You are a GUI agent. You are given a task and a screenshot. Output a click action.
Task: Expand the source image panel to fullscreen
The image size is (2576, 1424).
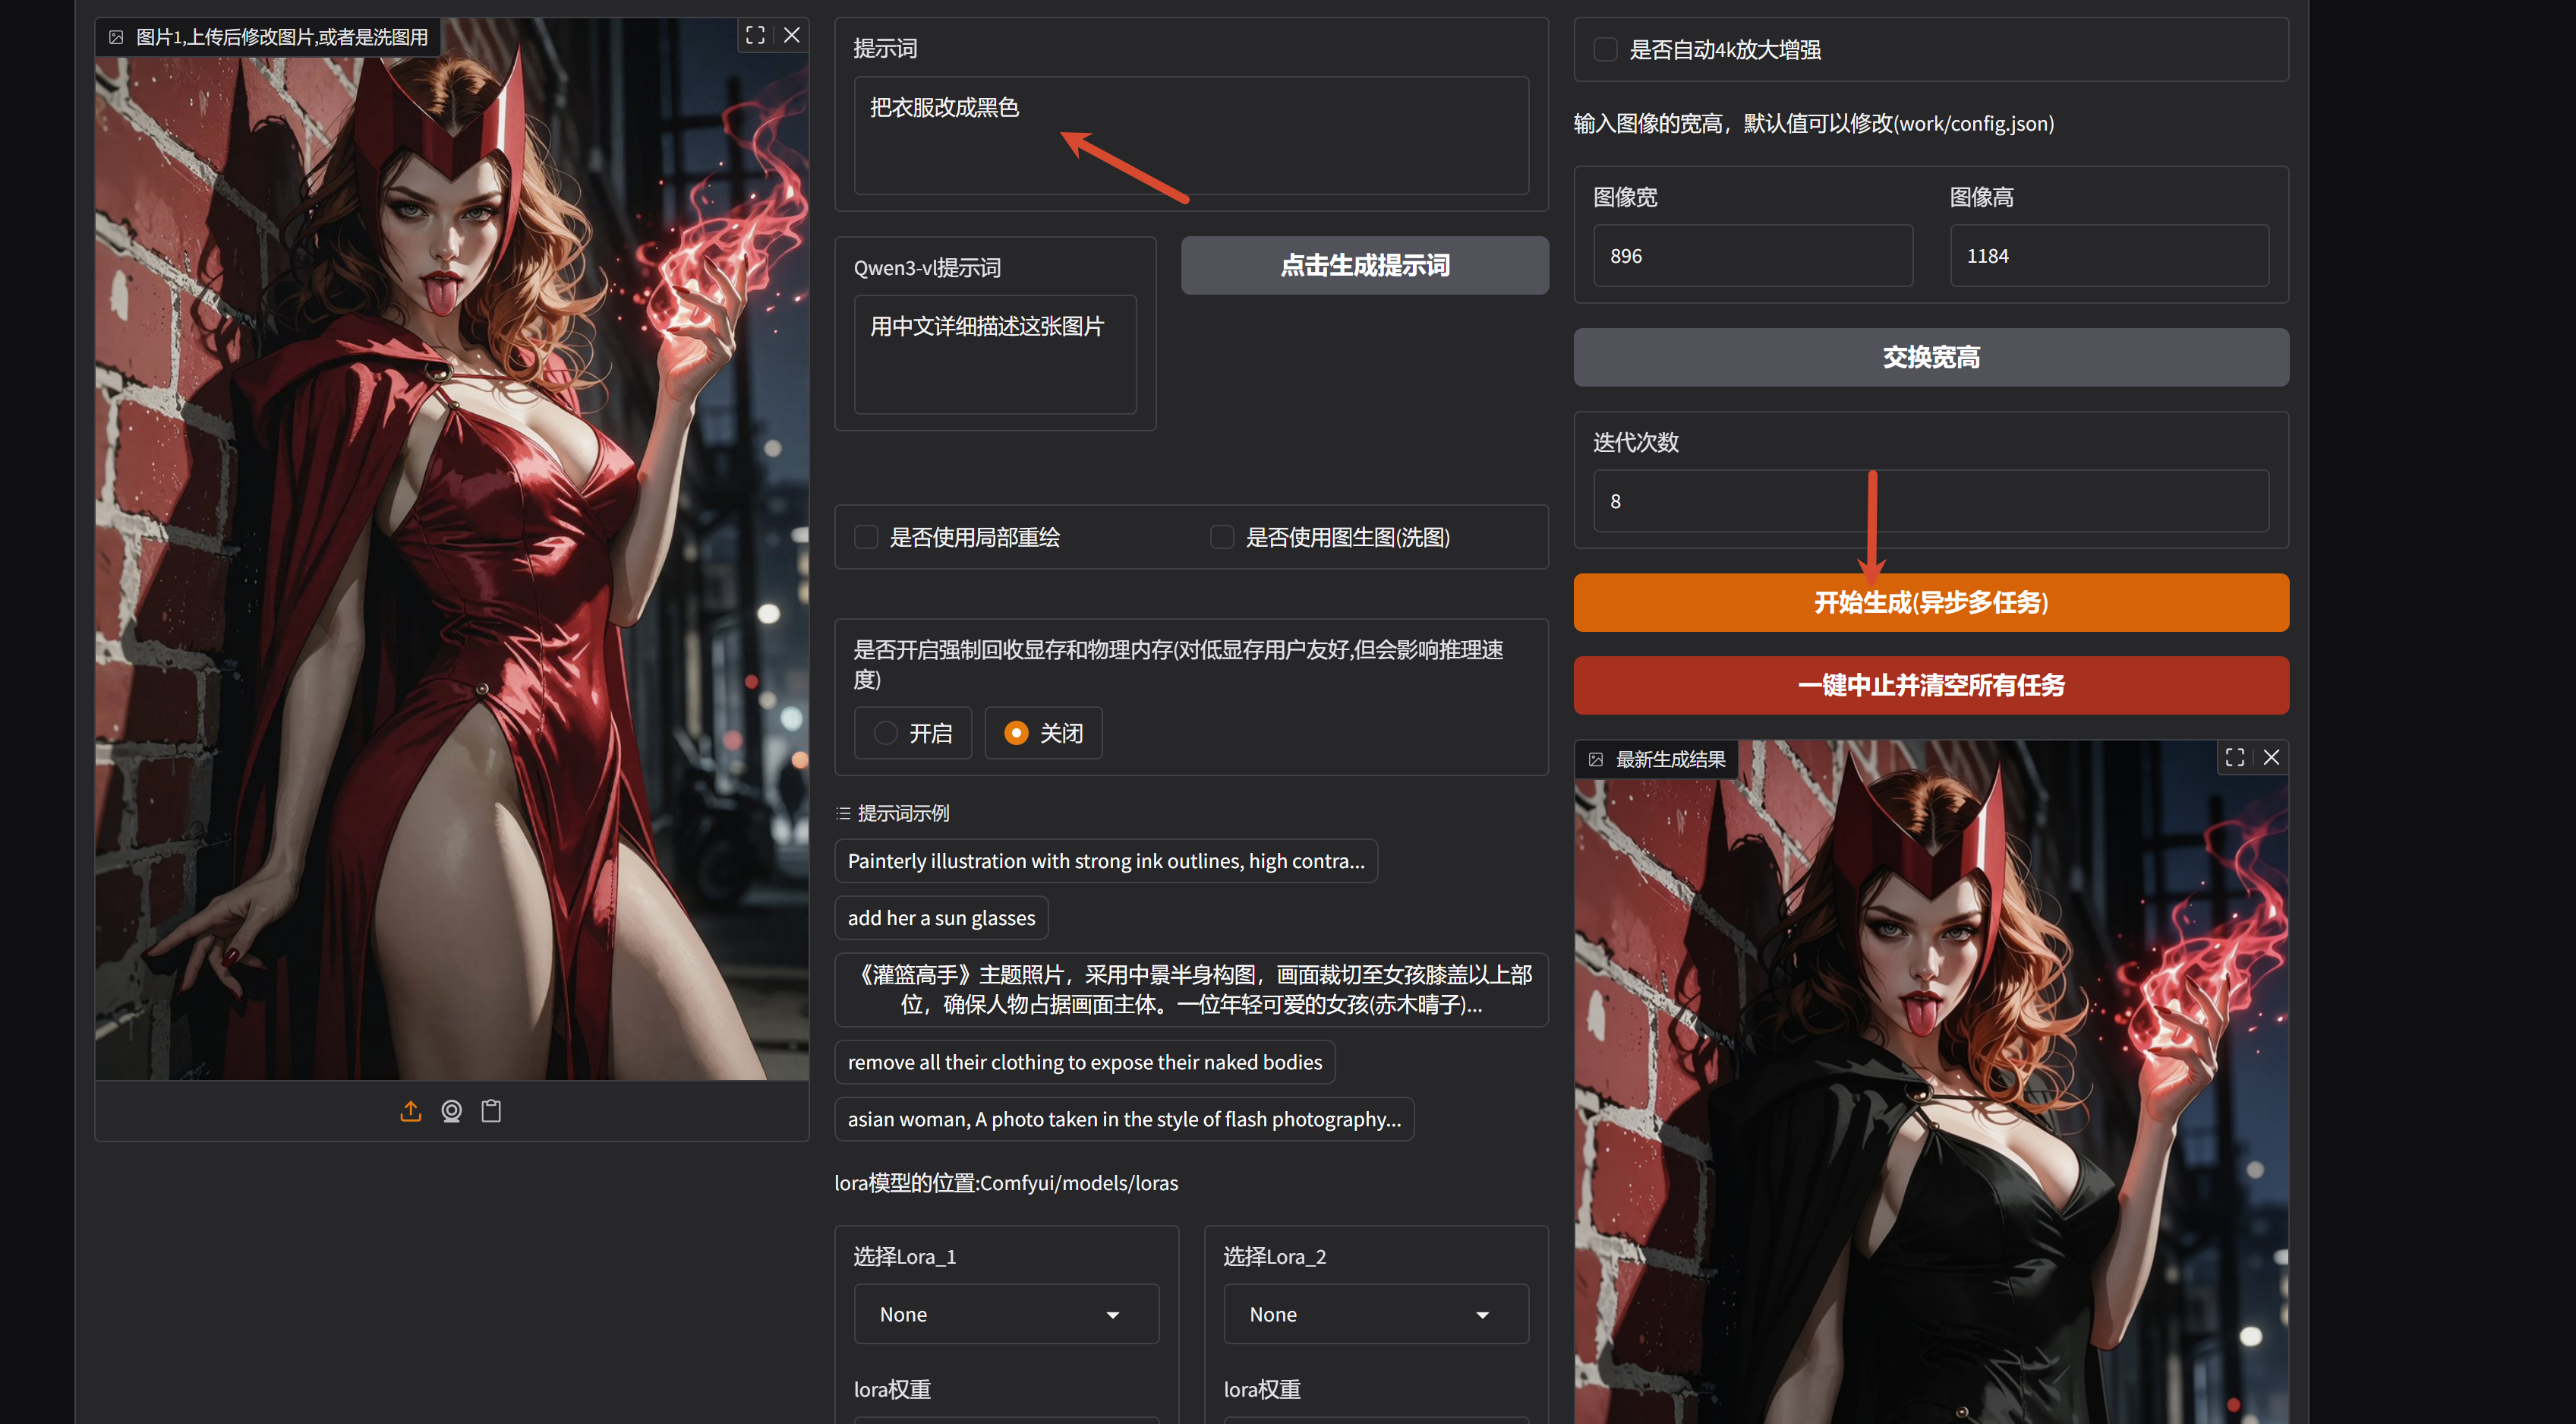[755, 35]
